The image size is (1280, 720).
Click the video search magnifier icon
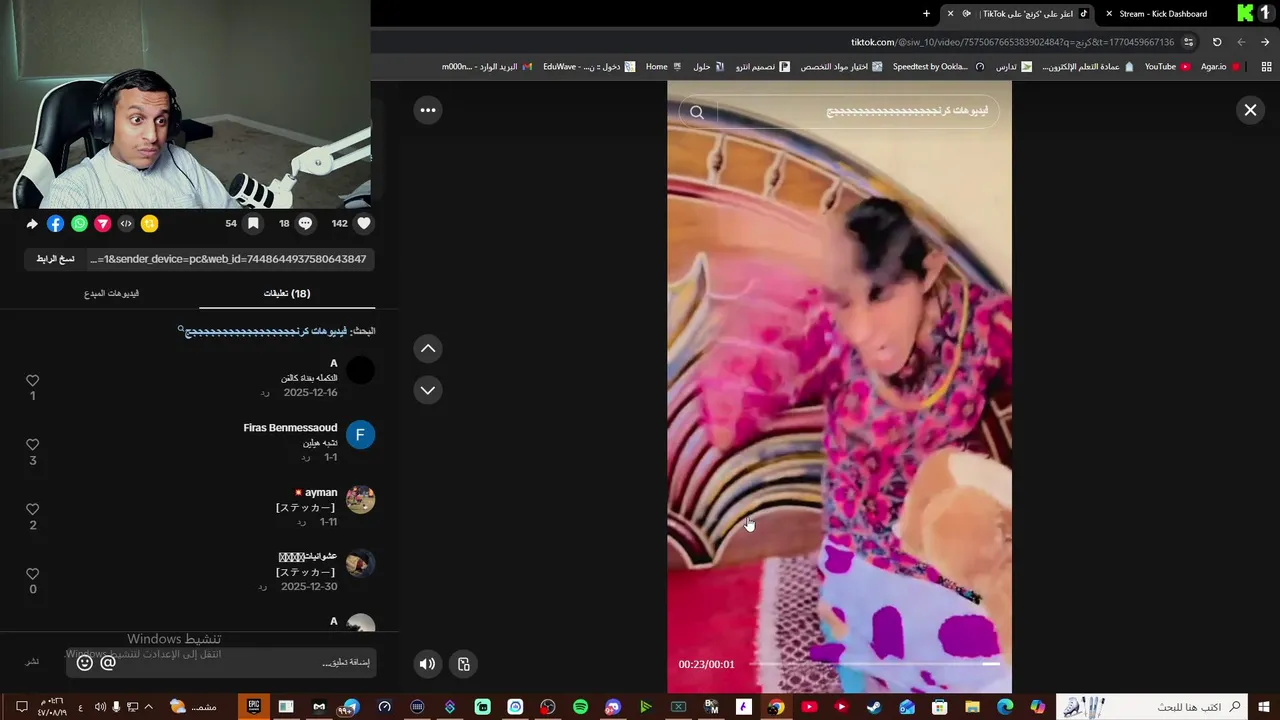pos(697,112)
